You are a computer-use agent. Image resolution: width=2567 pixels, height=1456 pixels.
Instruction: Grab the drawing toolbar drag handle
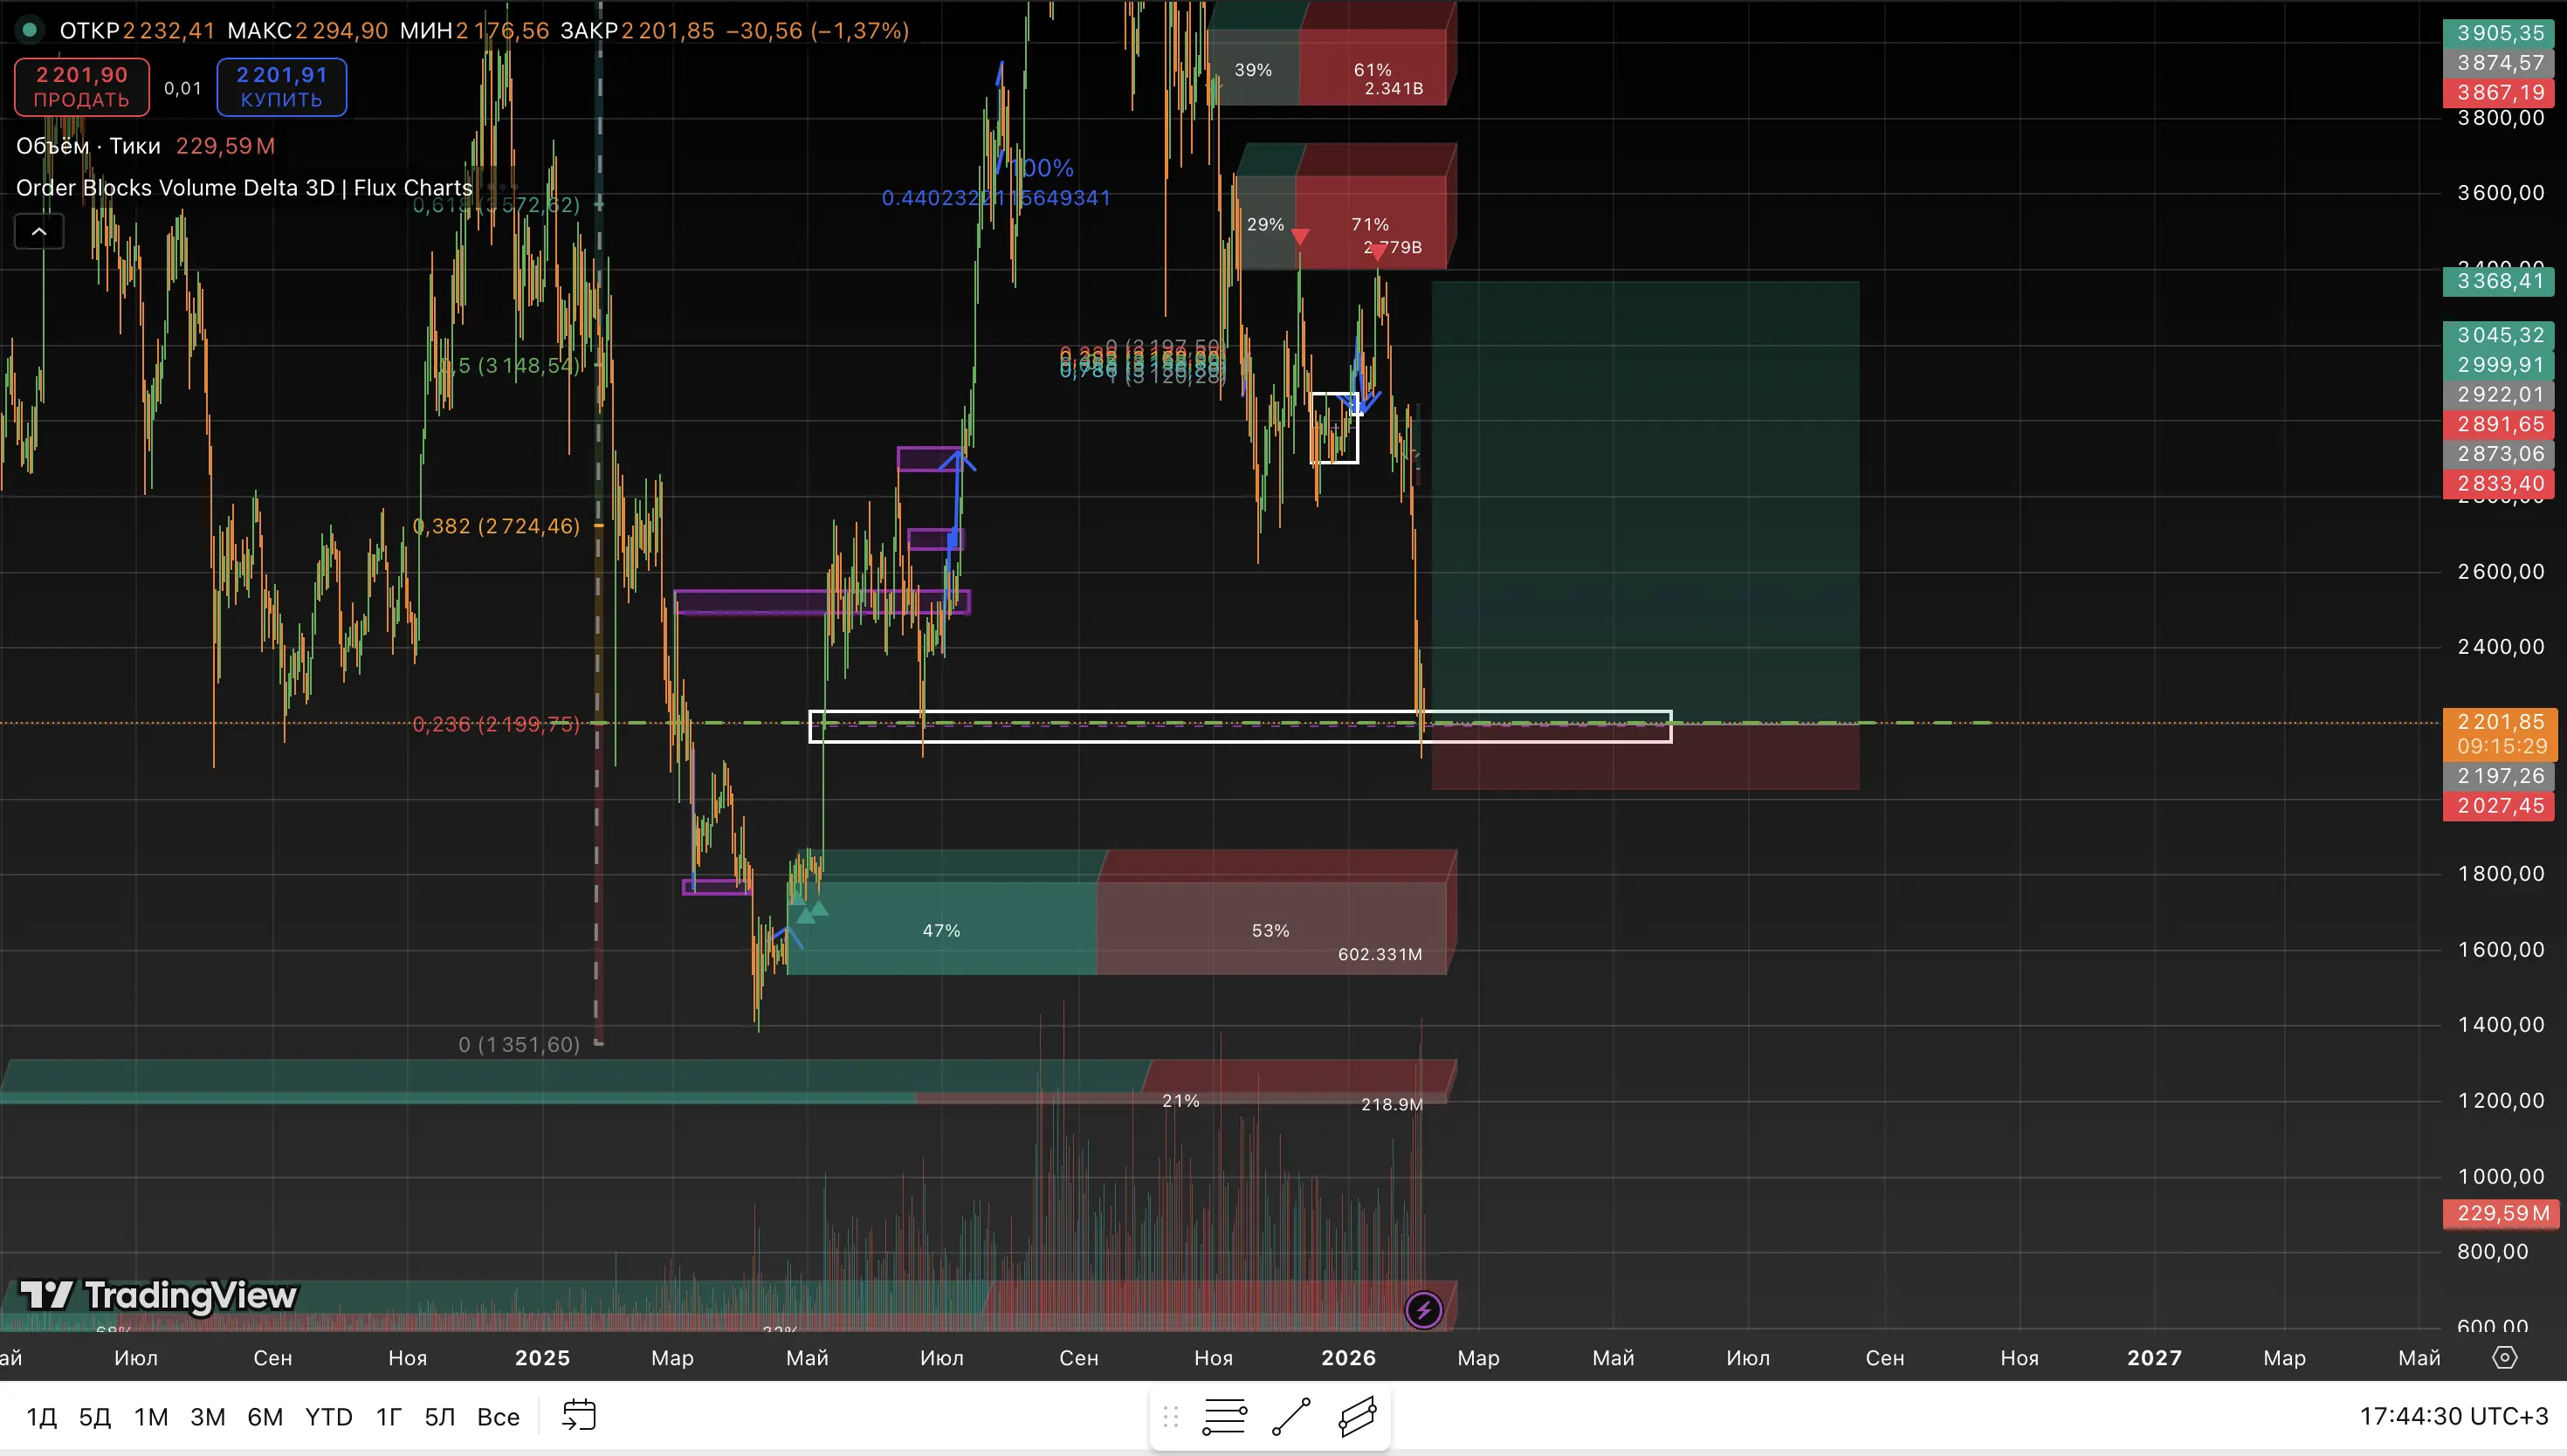coord(1171,1416)
